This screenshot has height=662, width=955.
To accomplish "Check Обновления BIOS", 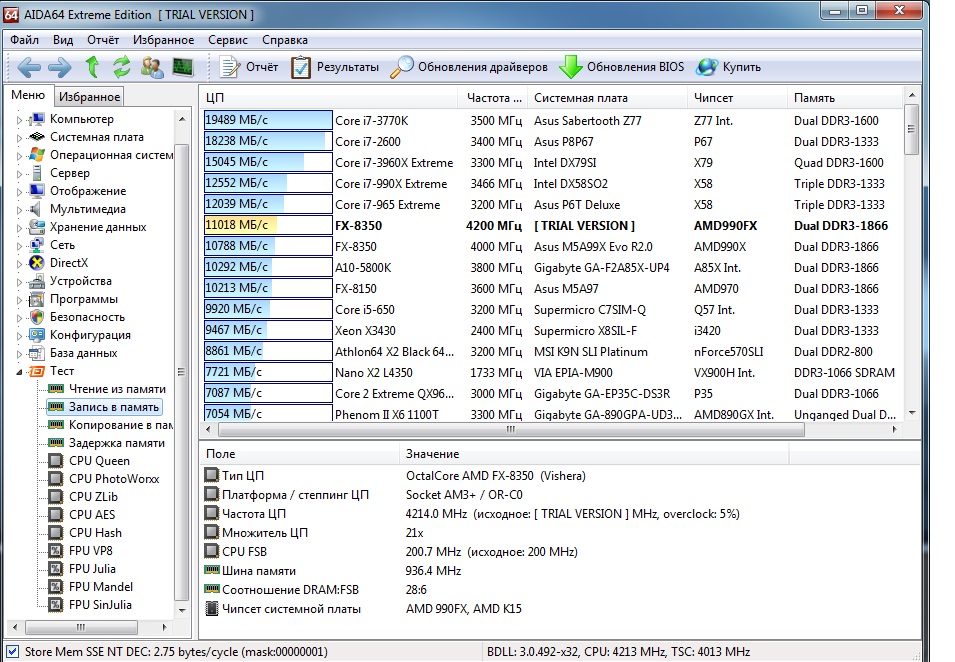I will click(x=621, y=67).
